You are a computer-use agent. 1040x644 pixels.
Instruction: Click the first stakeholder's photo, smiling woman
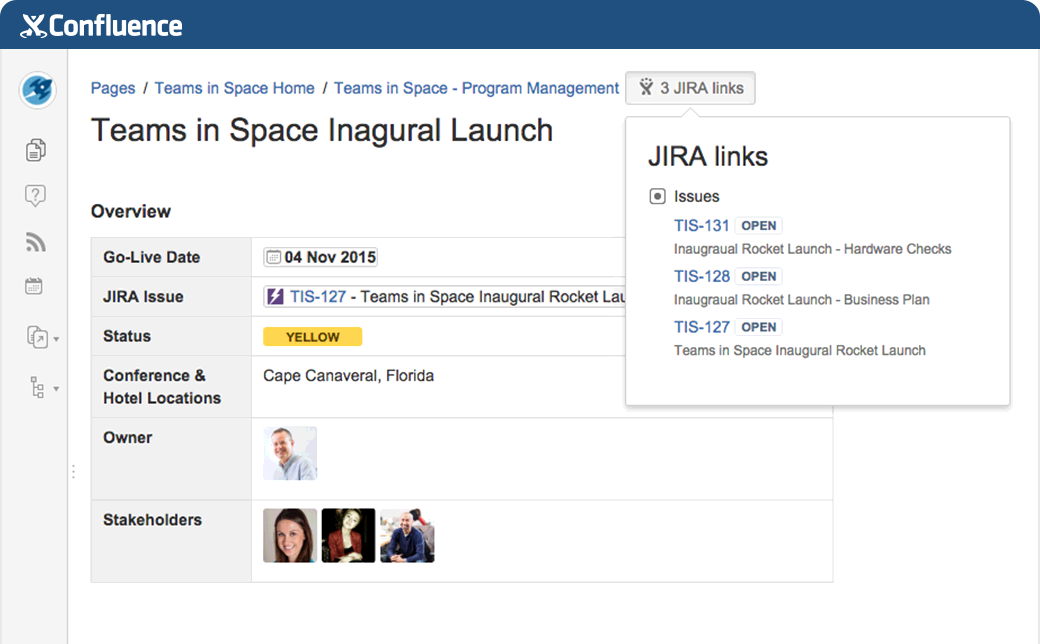(290, 535)
